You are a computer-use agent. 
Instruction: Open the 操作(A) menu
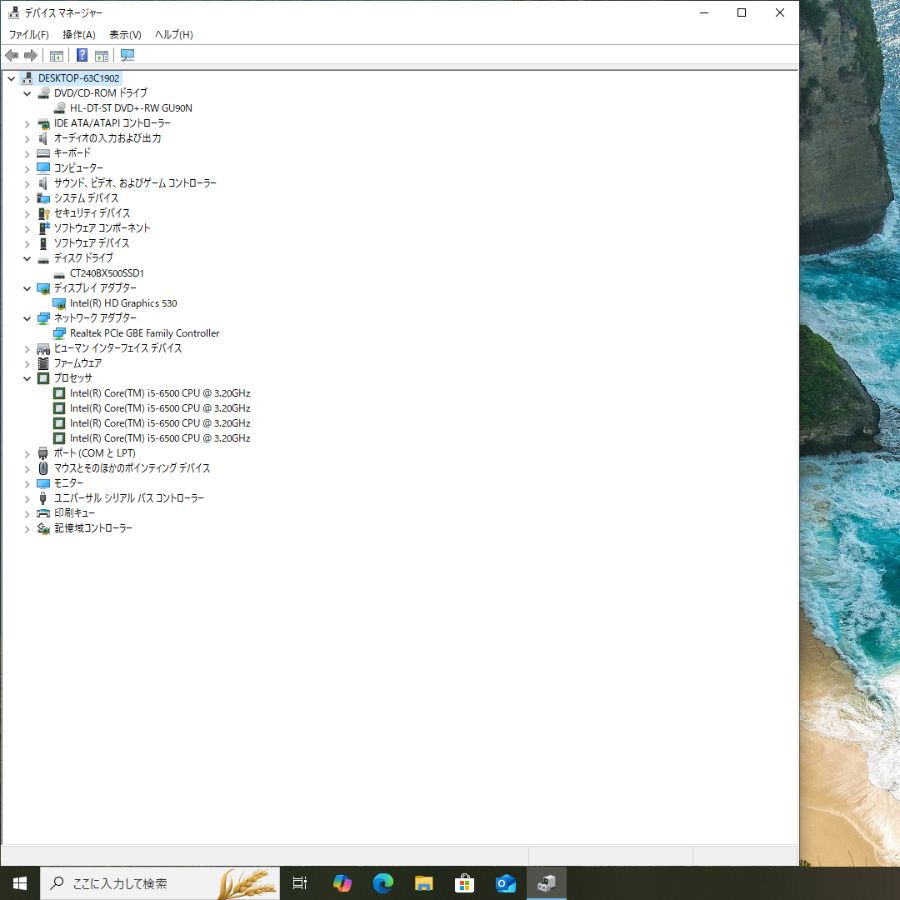pos(79,35)
